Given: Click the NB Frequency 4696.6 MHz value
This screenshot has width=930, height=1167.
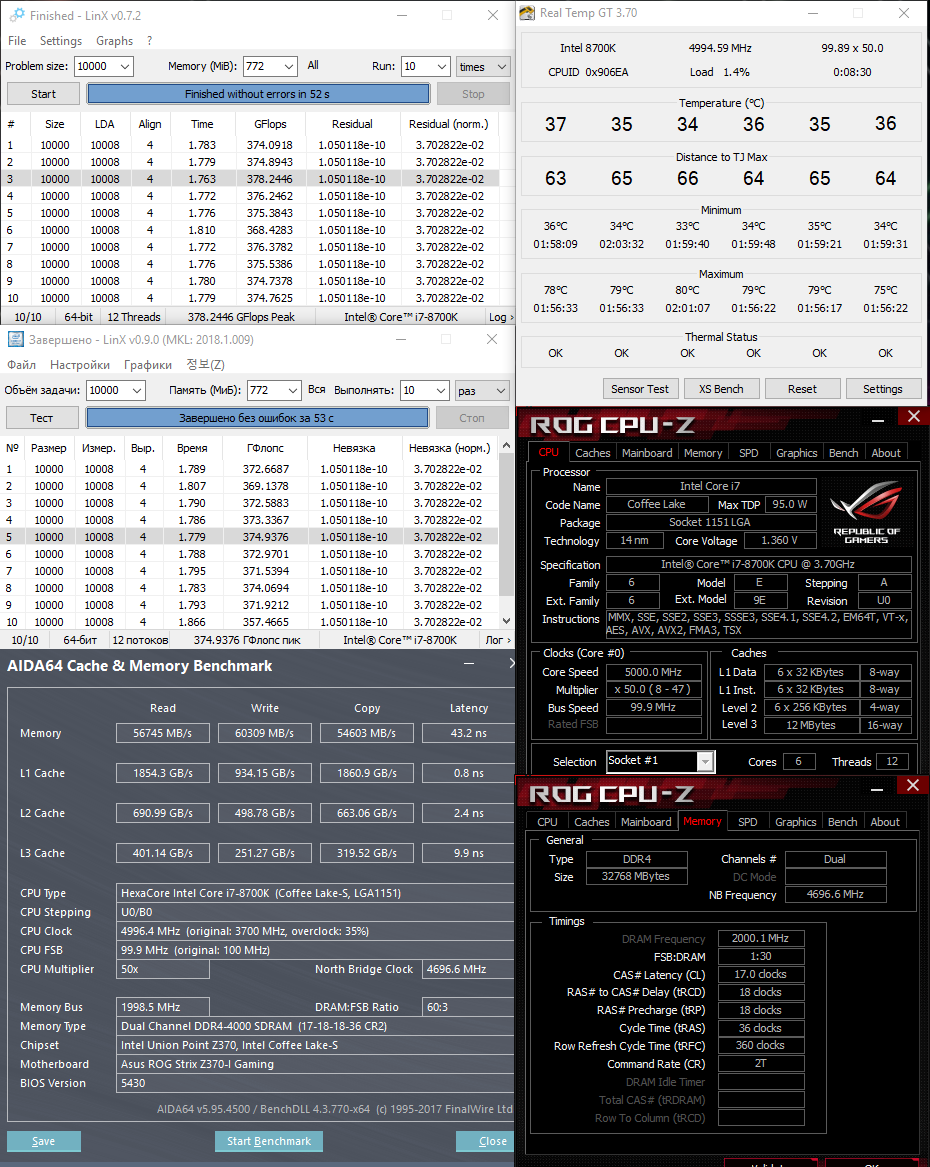Looking at the screenshot, I should tap(835, 894).
